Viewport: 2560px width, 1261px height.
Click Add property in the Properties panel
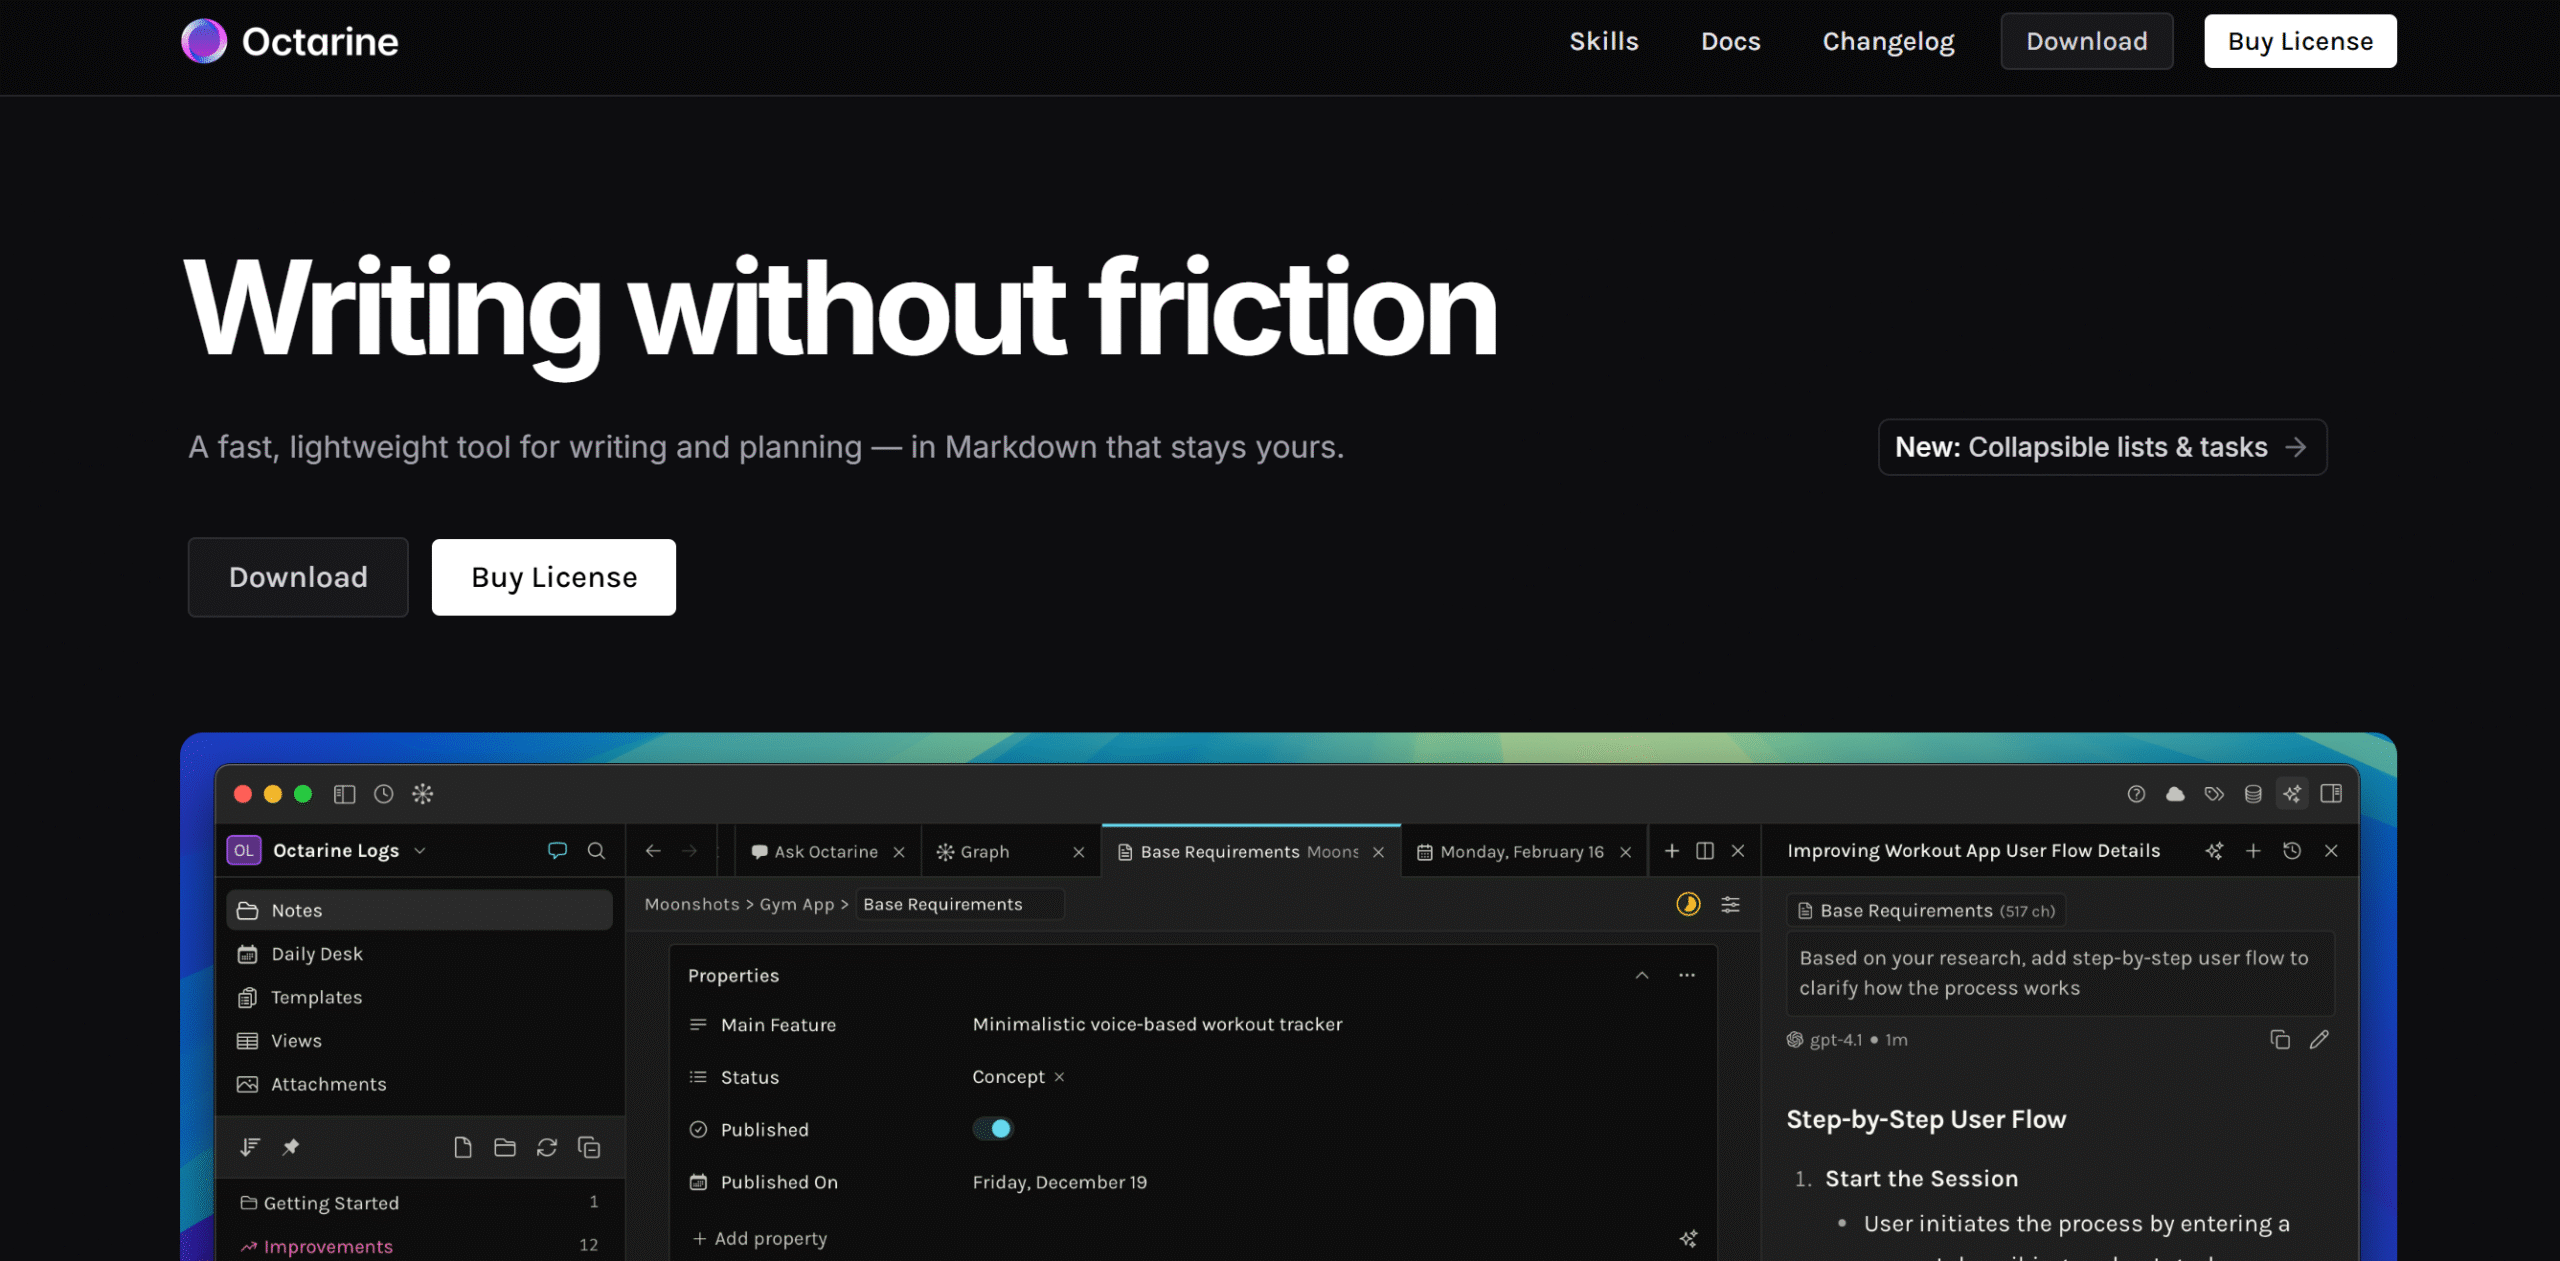tap(760, 1239)
